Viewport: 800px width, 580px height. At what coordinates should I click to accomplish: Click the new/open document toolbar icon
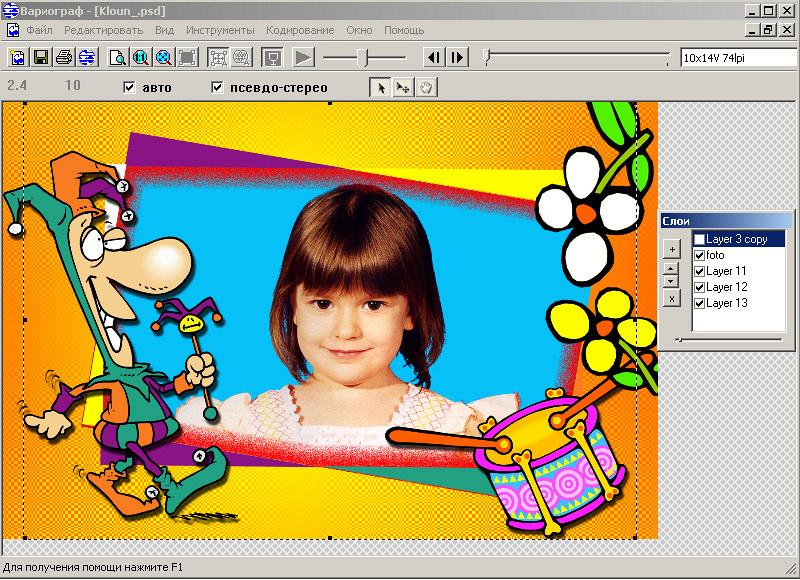coord(18,57)
